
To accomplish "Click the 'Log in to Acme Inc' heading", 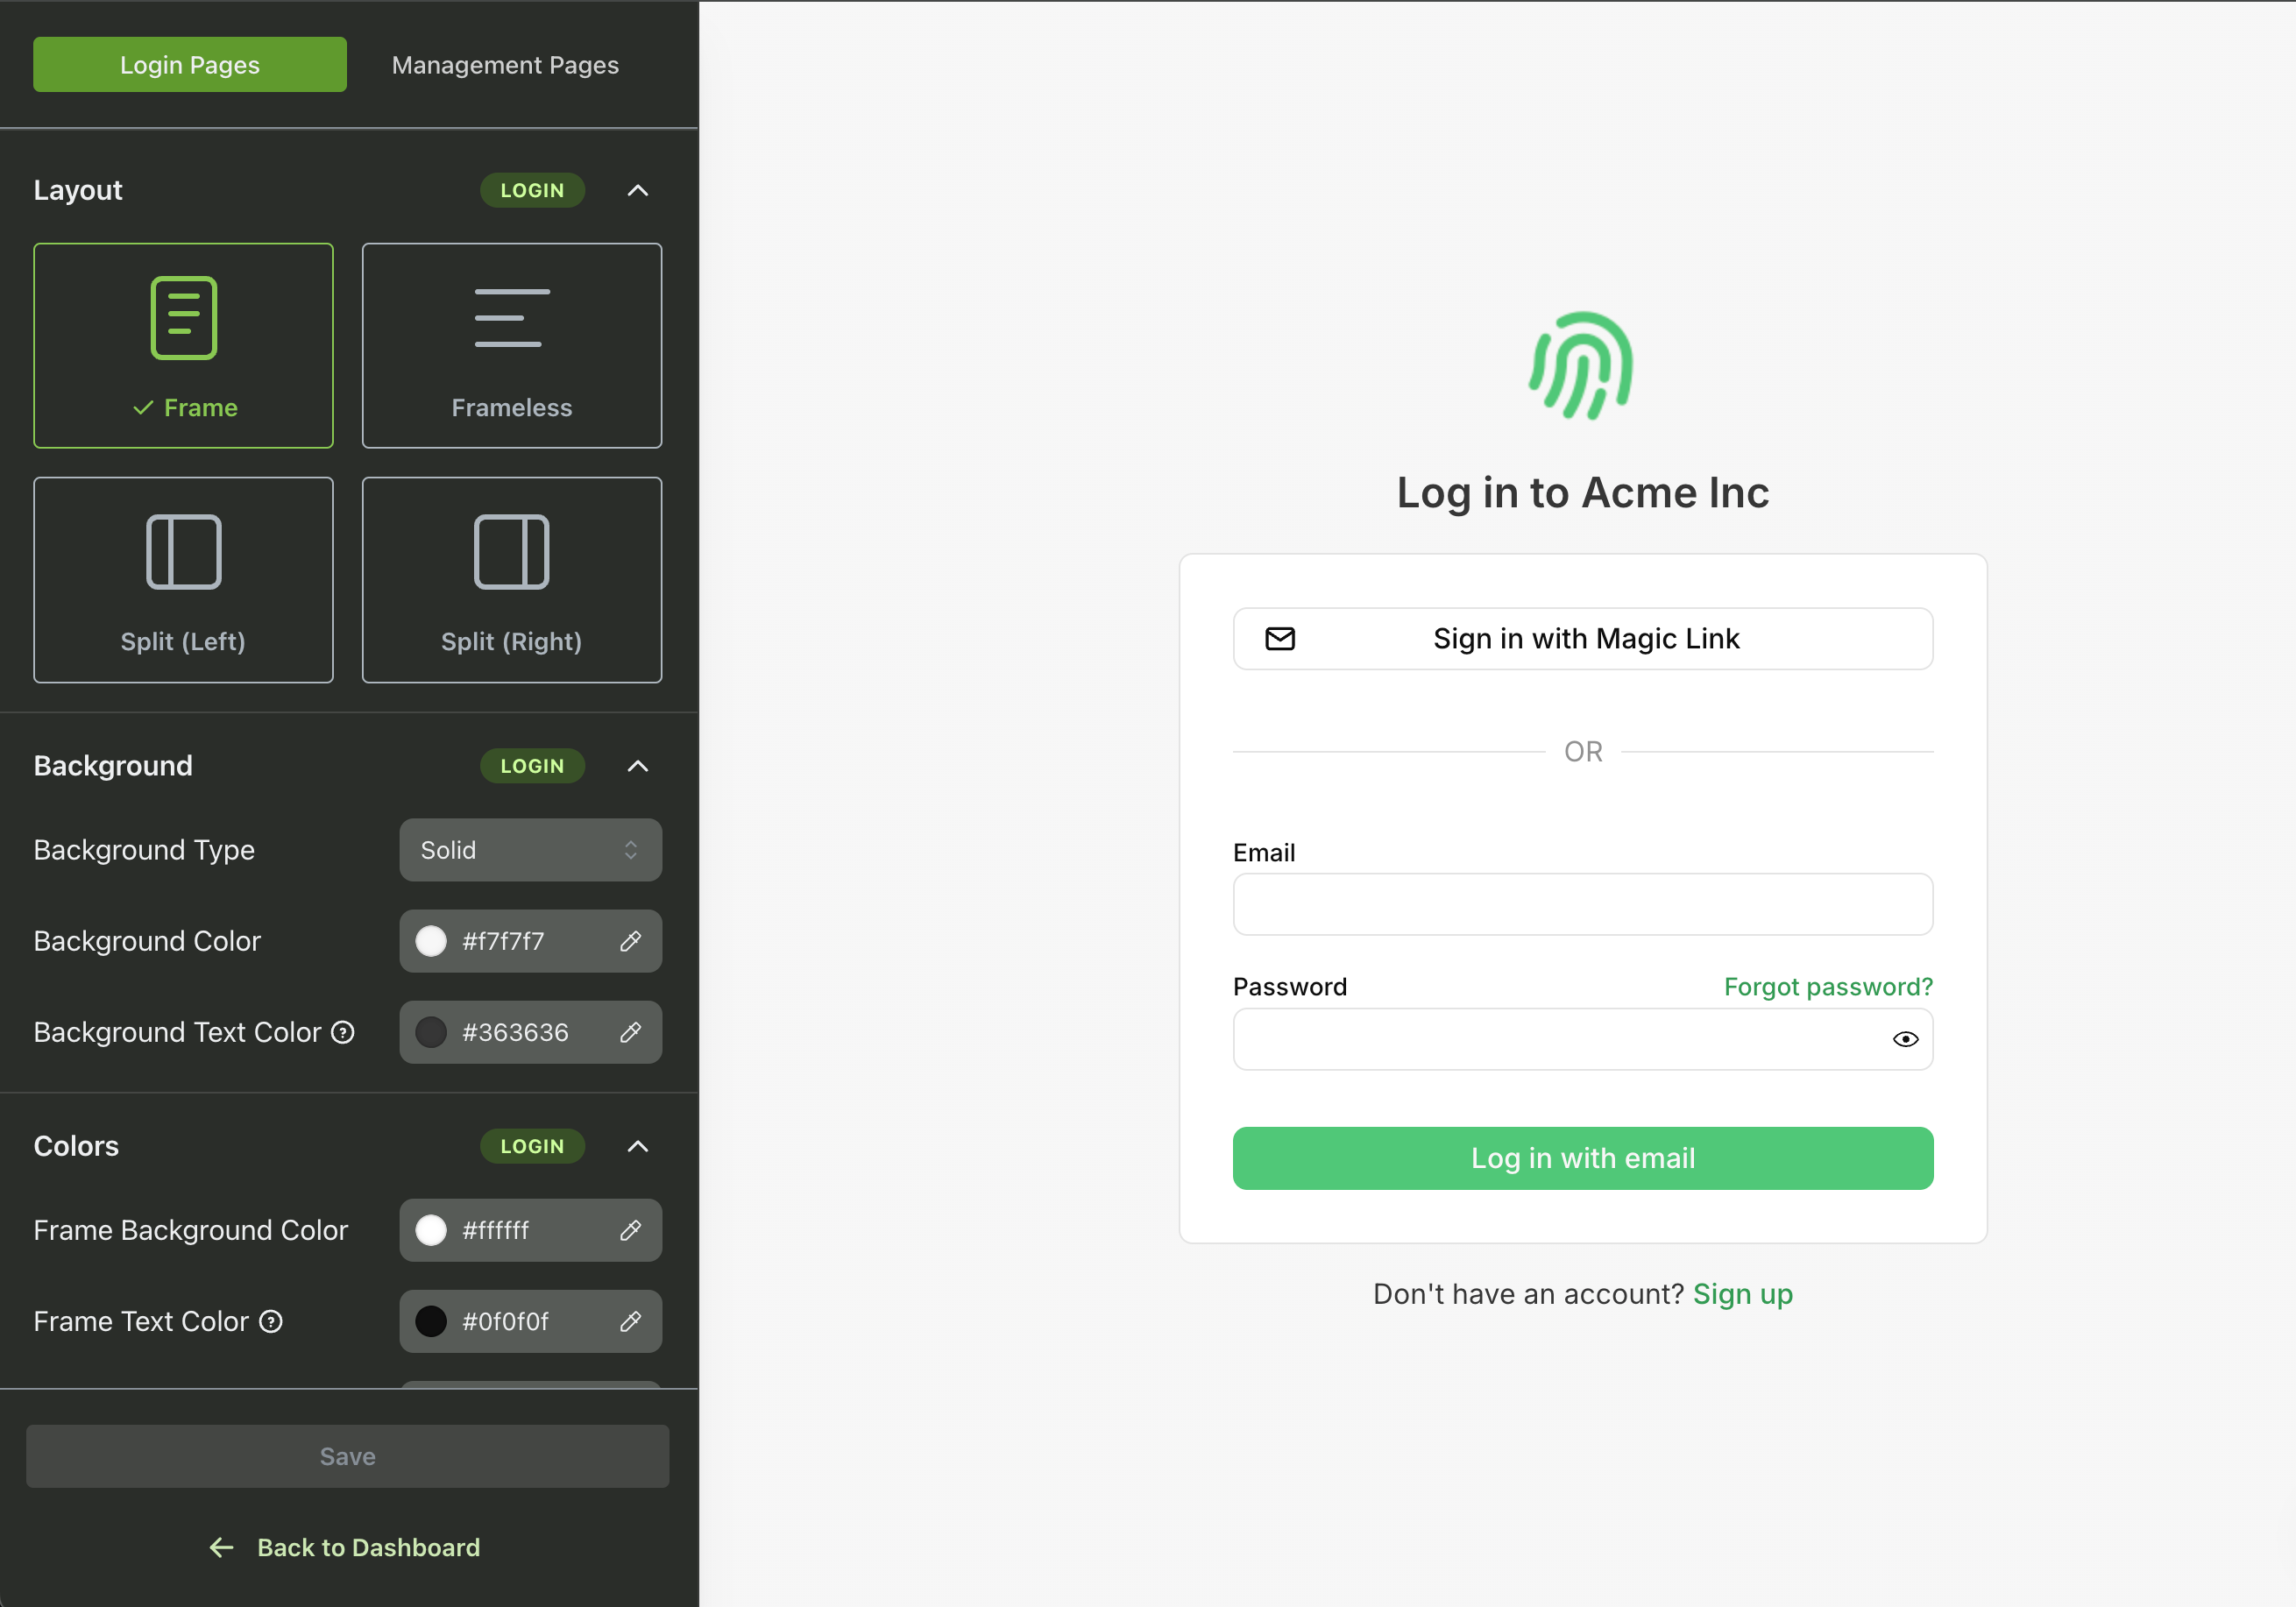I will point(1583,493).
